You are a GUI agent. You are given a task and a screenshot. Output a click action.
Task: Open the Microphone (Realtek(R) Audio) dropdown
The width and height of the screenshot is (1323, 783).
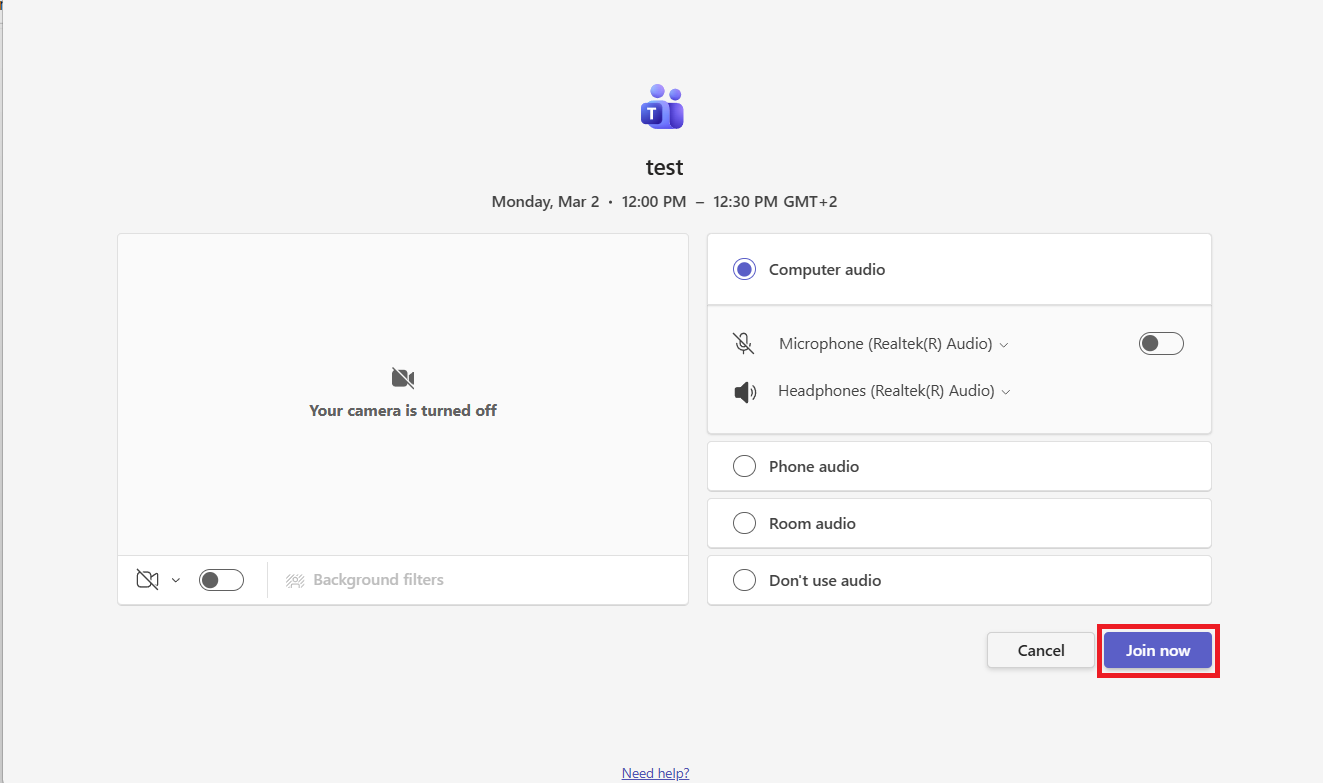[x=894, y=344]
